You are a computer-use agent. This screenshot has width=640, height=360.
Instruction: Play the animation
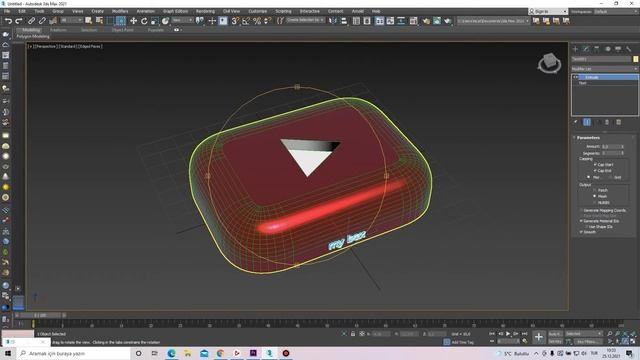[508, 334]
